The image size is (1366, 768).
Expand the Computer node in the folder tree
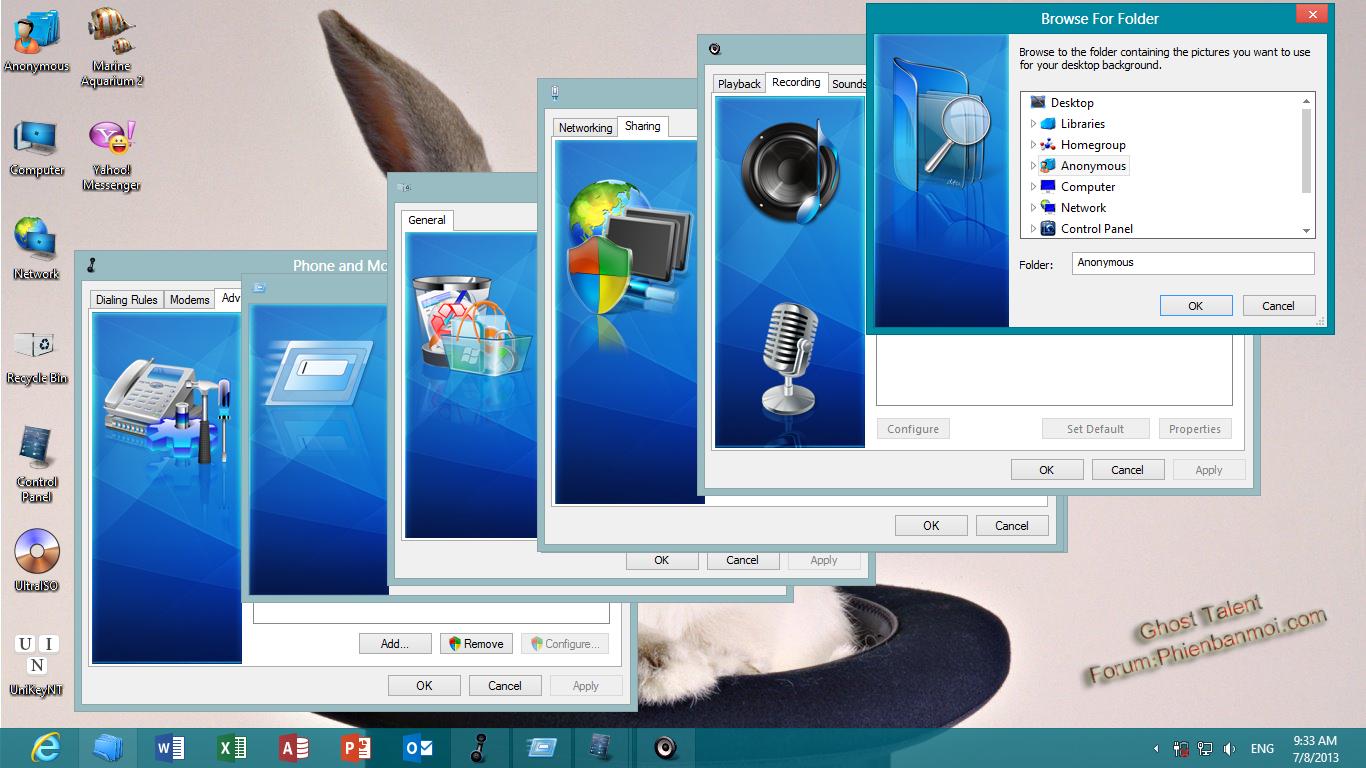click(x=1033, y=187)
